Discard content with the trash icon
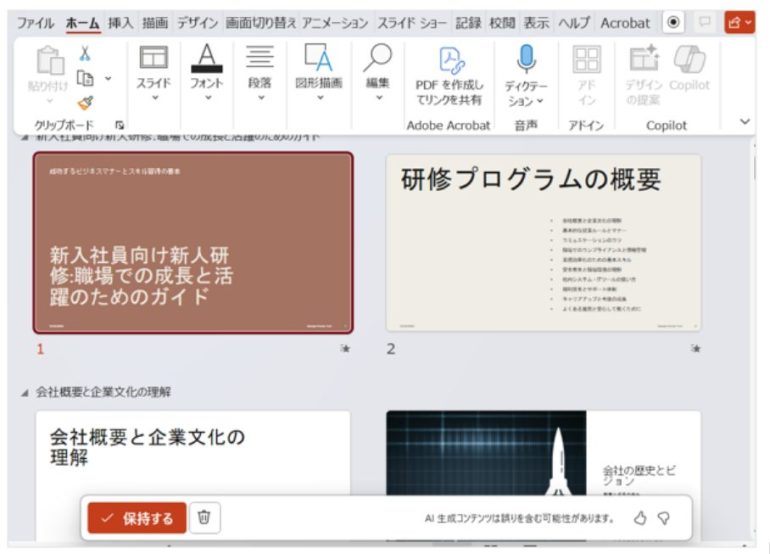 coord(204,518)
